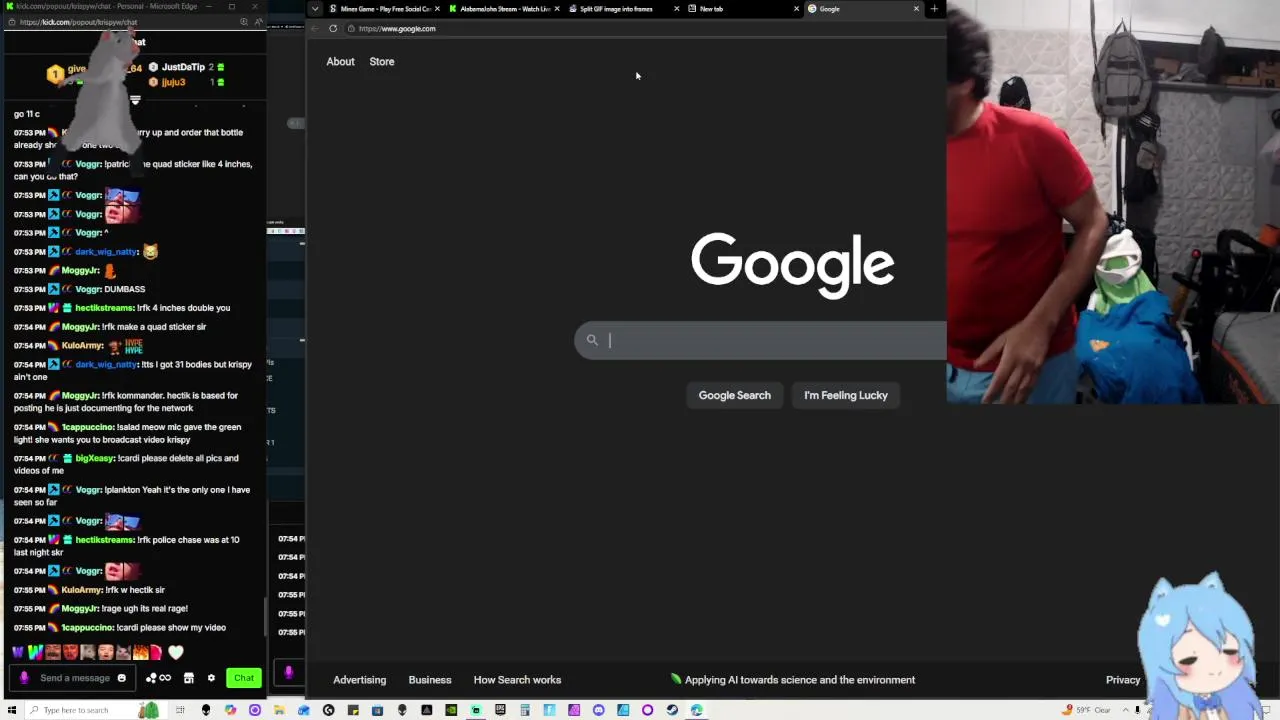Screen dimensions: 1280x720
Task: Click gifter name JustDaTip in leaderboard
Action: (x=183, y=67)
